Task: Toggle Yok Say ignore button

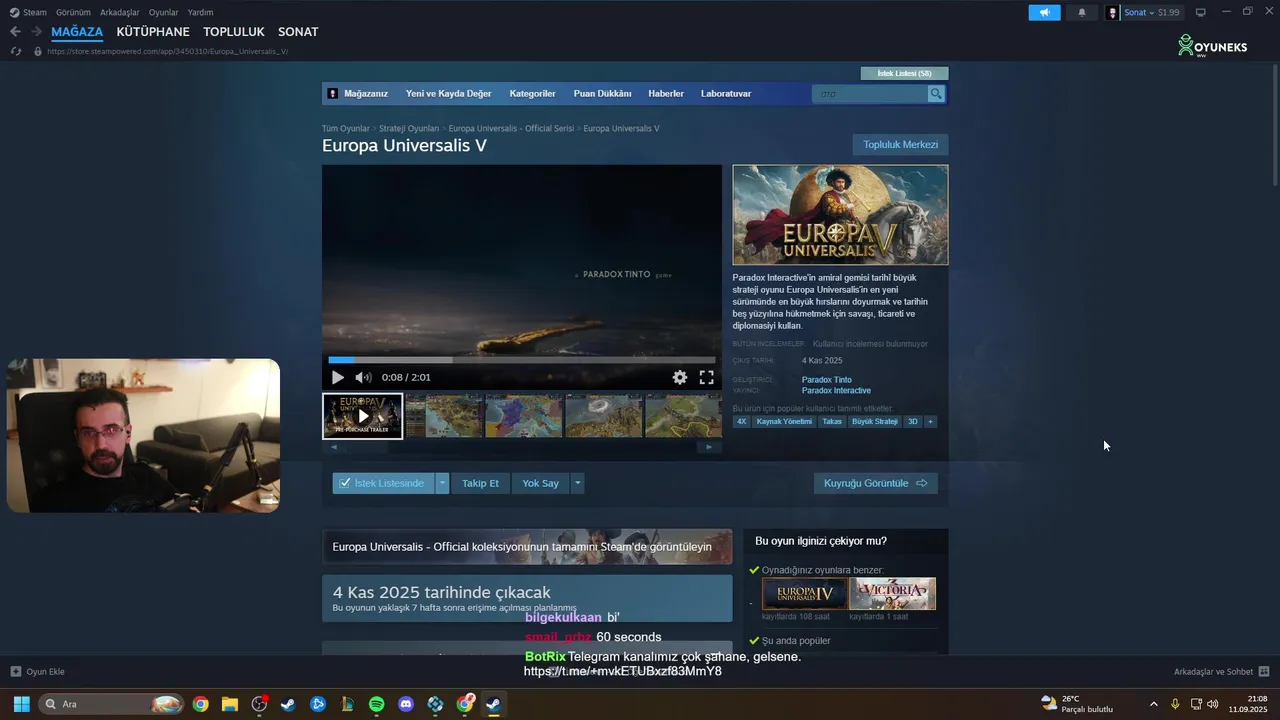Action: tap(540, 483)
